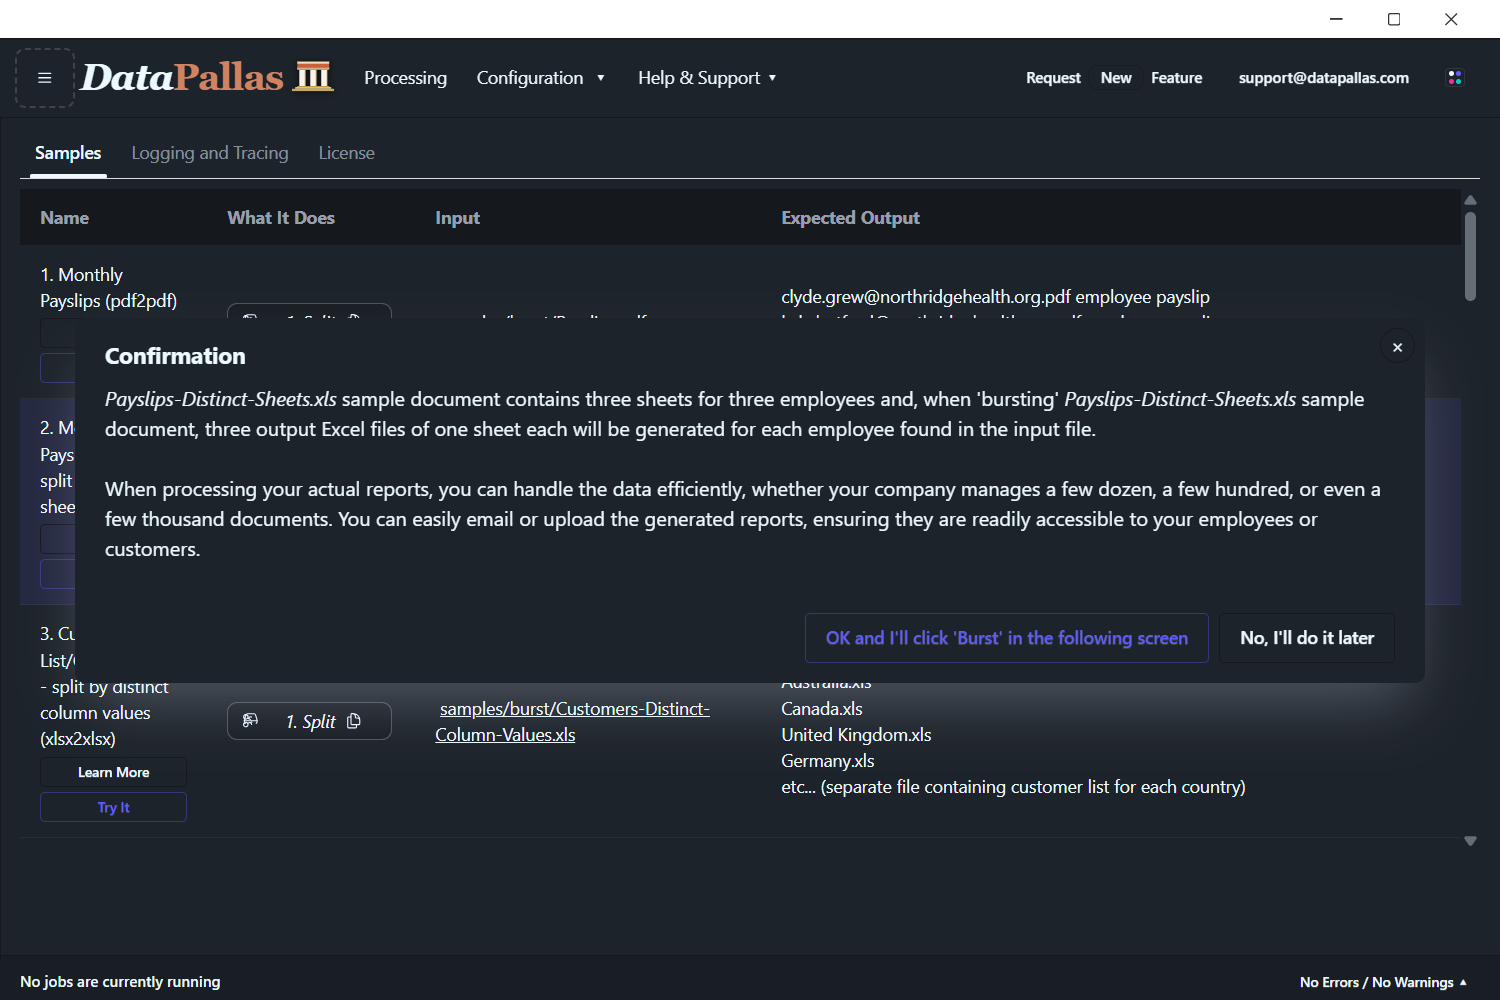Viewport: 1500px width, 1000px height.
Task: Click the 'No jobs are currently running' status text
Action: click(x=120, y=982)
